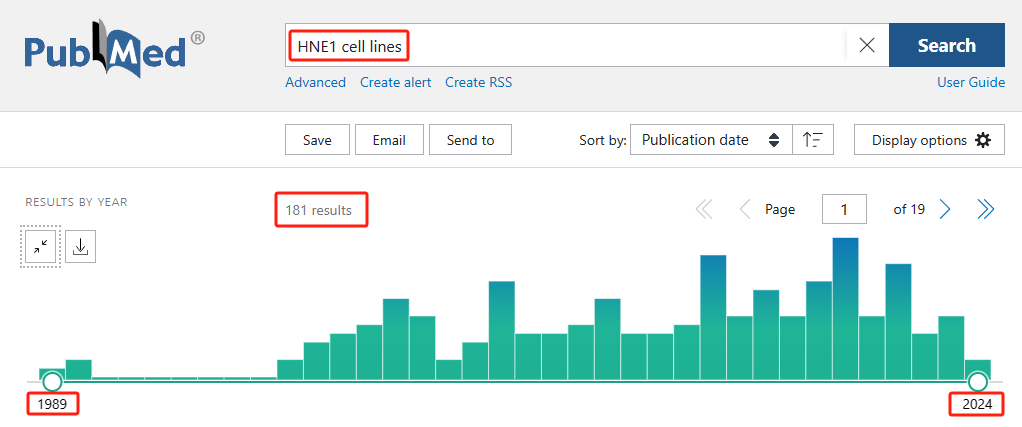The image size is (1022, 427).
Task: Go to the previous results page
Action: pos(745,209)
